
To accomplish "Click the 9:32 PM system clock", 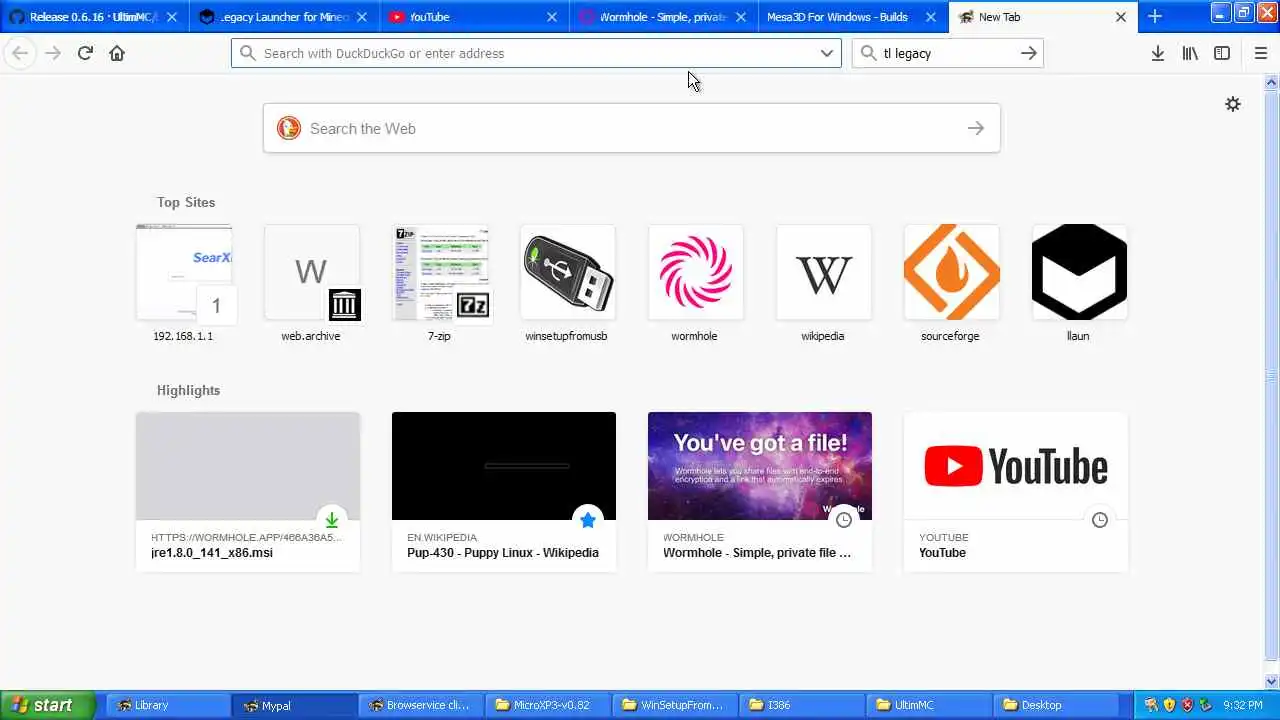I will (x=1242, y=705).
